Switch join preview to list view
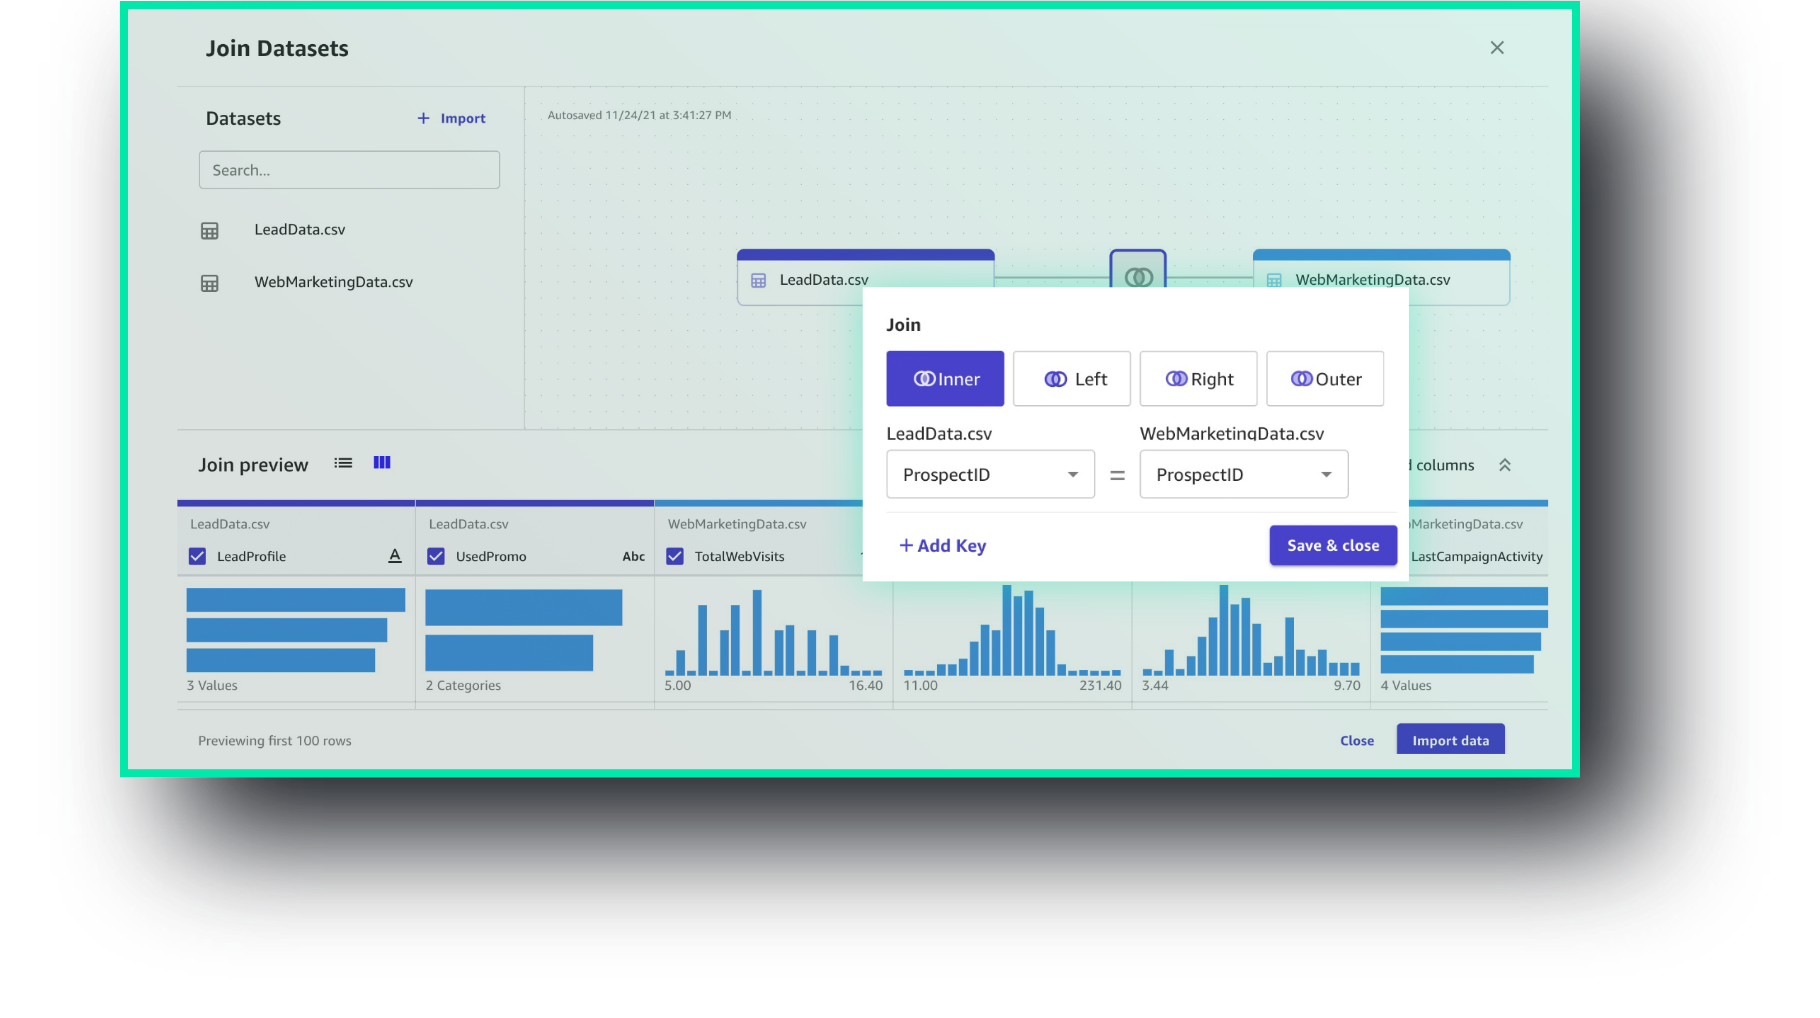 [343, 463]
